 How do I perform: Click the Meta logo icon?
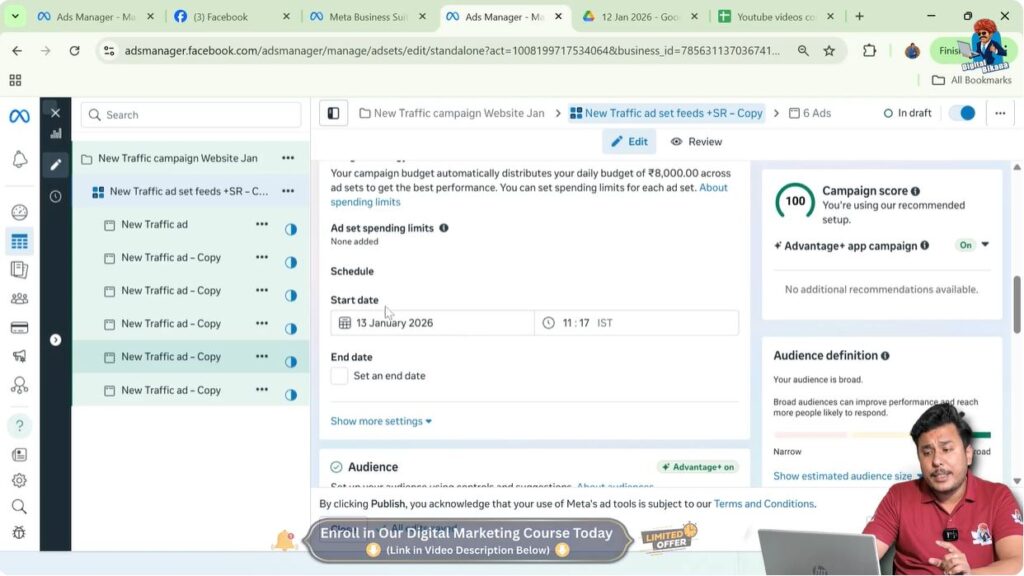coord(19,116)
